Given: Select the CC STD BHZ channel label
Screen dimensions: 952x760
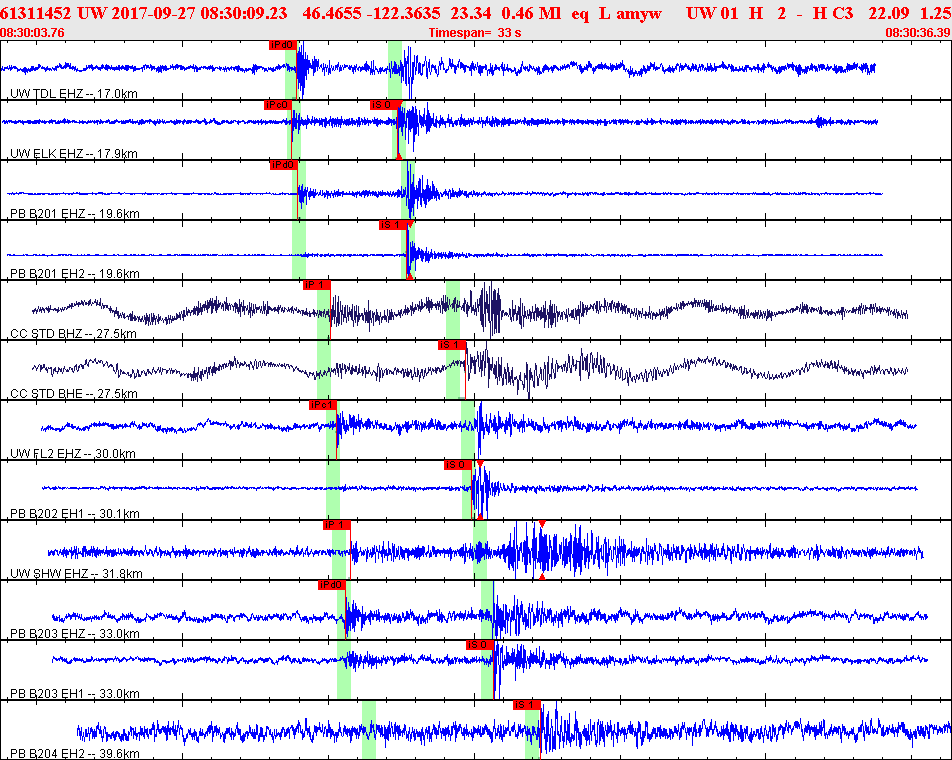Looking at the screenshot, I should pyautogui.click(x=73, y=333).
